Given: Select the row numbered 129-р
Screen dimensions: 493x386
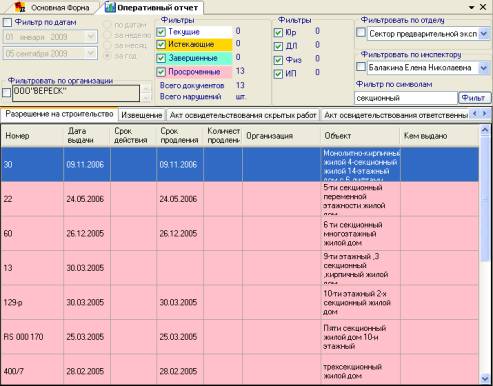Looking at the screenshot, I should [x=240, y=302].
